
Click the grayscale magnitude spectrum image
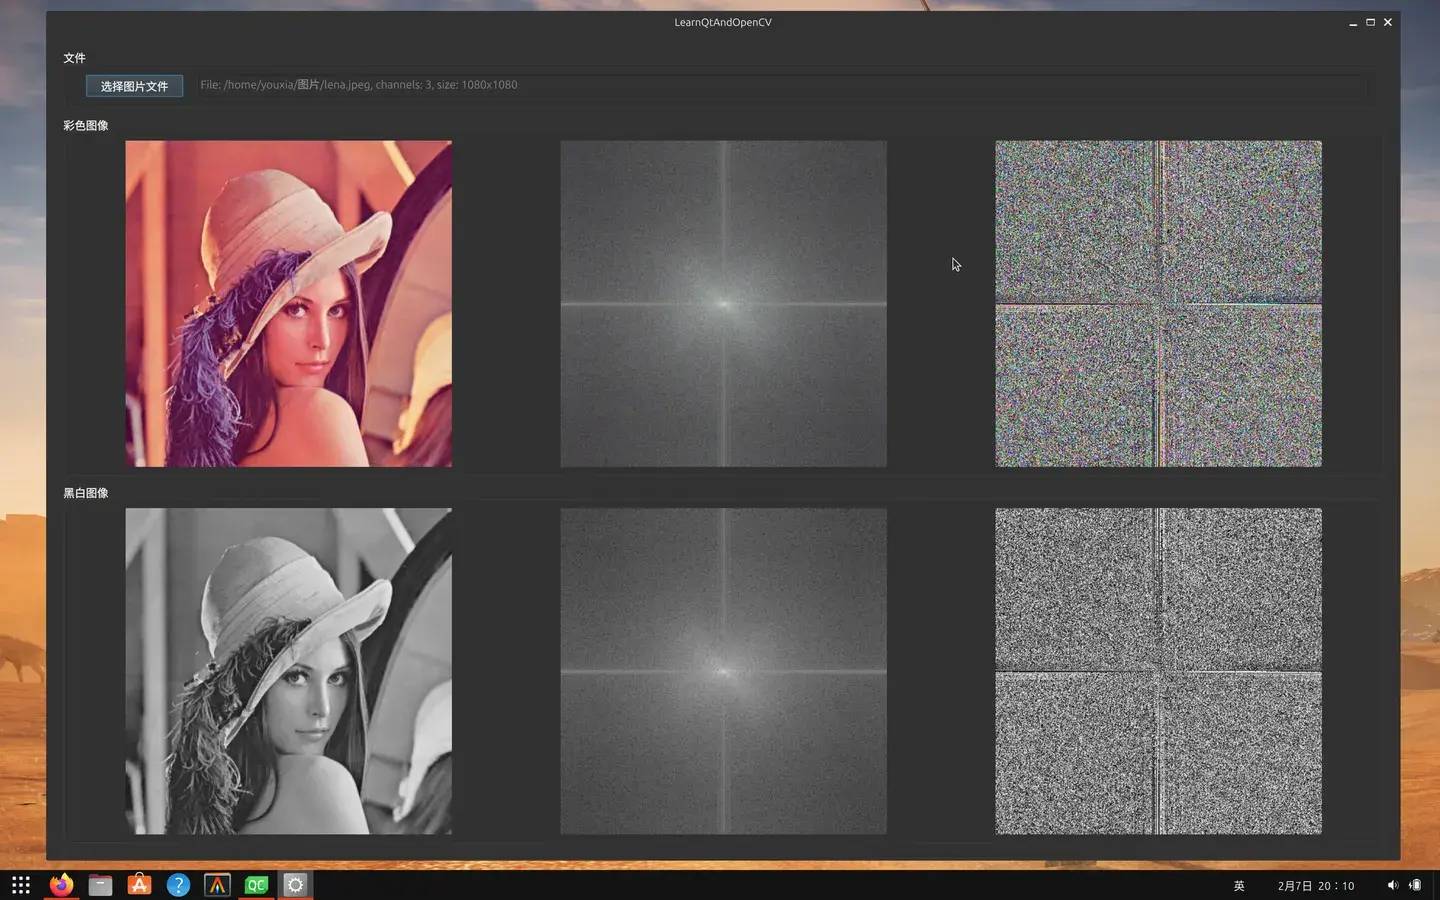[x=723, y=671]
